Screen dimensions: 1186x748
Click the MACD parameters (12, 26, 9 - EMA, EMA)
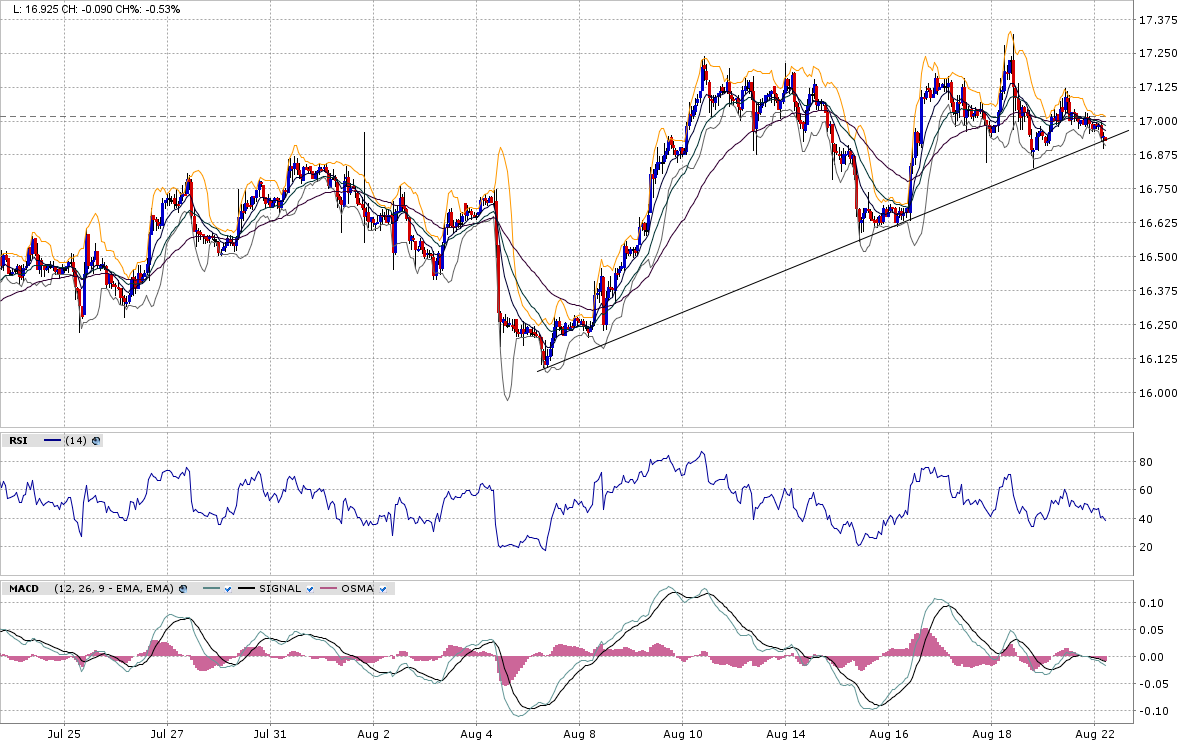click(114, 588)
